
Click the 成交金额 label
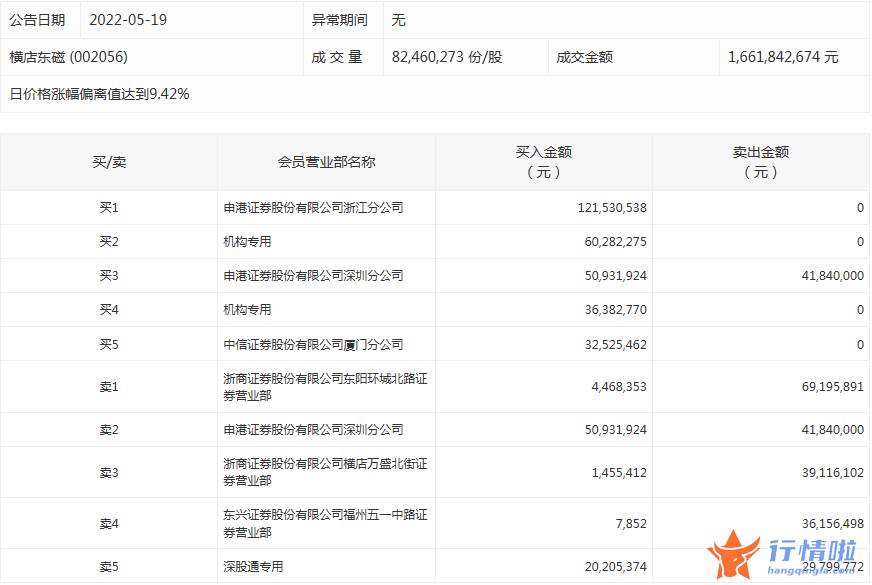point(584,57)
